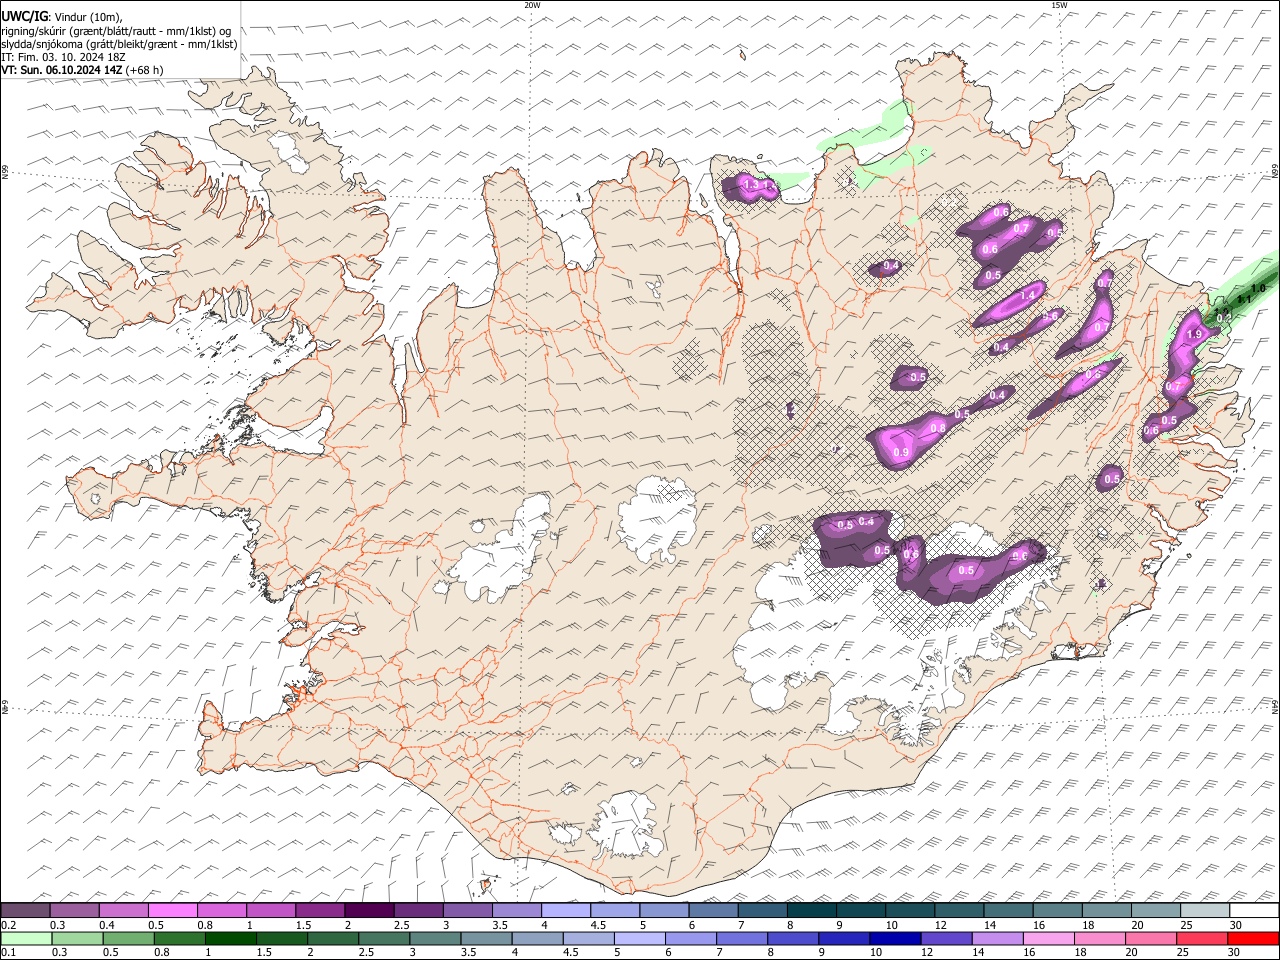Click the '0.1' label on the green rain scale

coord(8,953)
